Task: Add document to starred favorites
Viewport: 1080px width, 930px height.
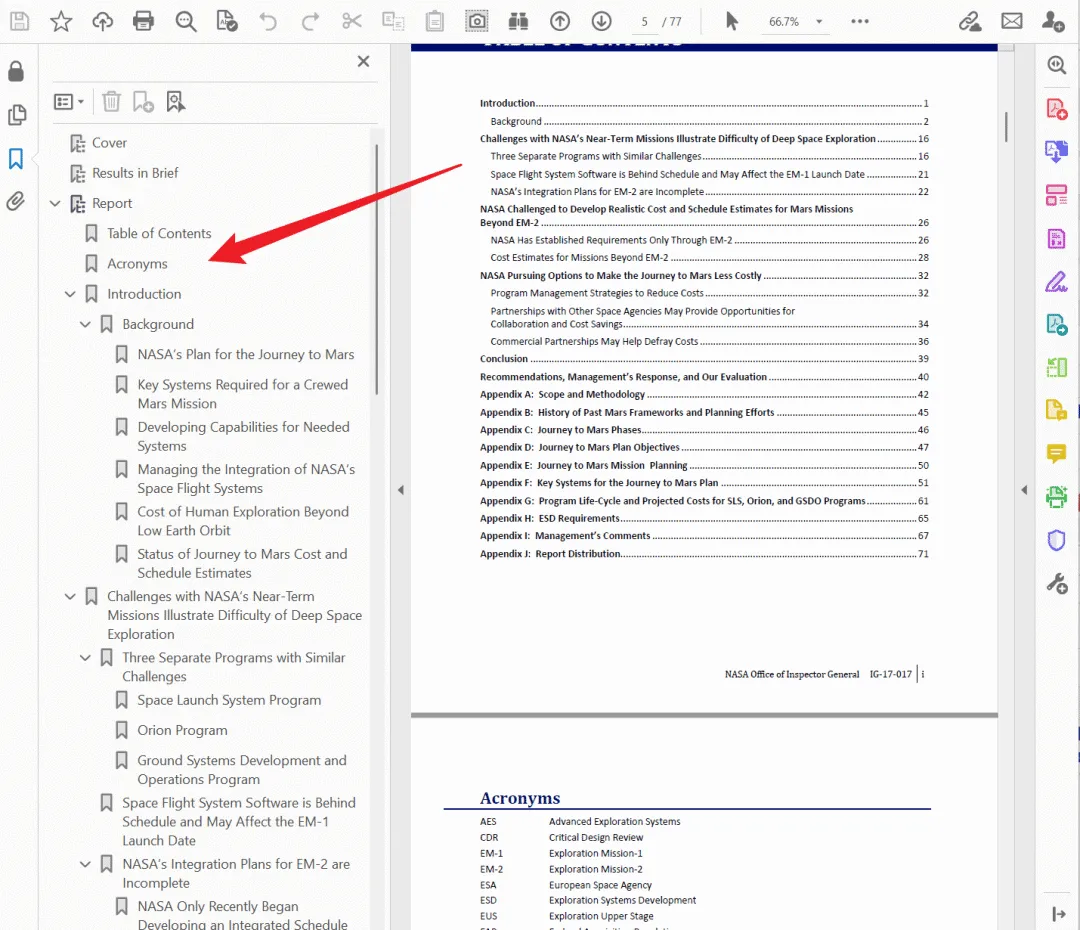Action: (x=61, y=21)
